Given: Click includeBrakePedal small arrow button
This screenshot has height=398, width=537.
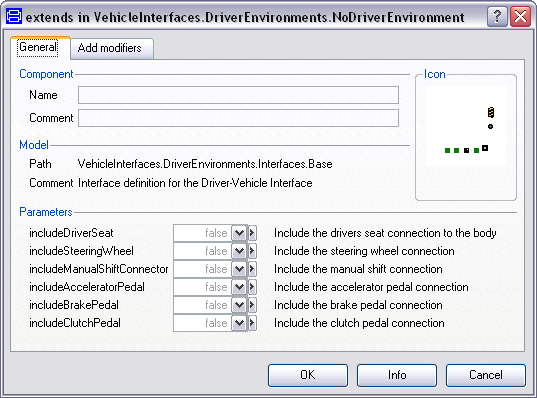Looking at the screenshot, I should (252, 305).
